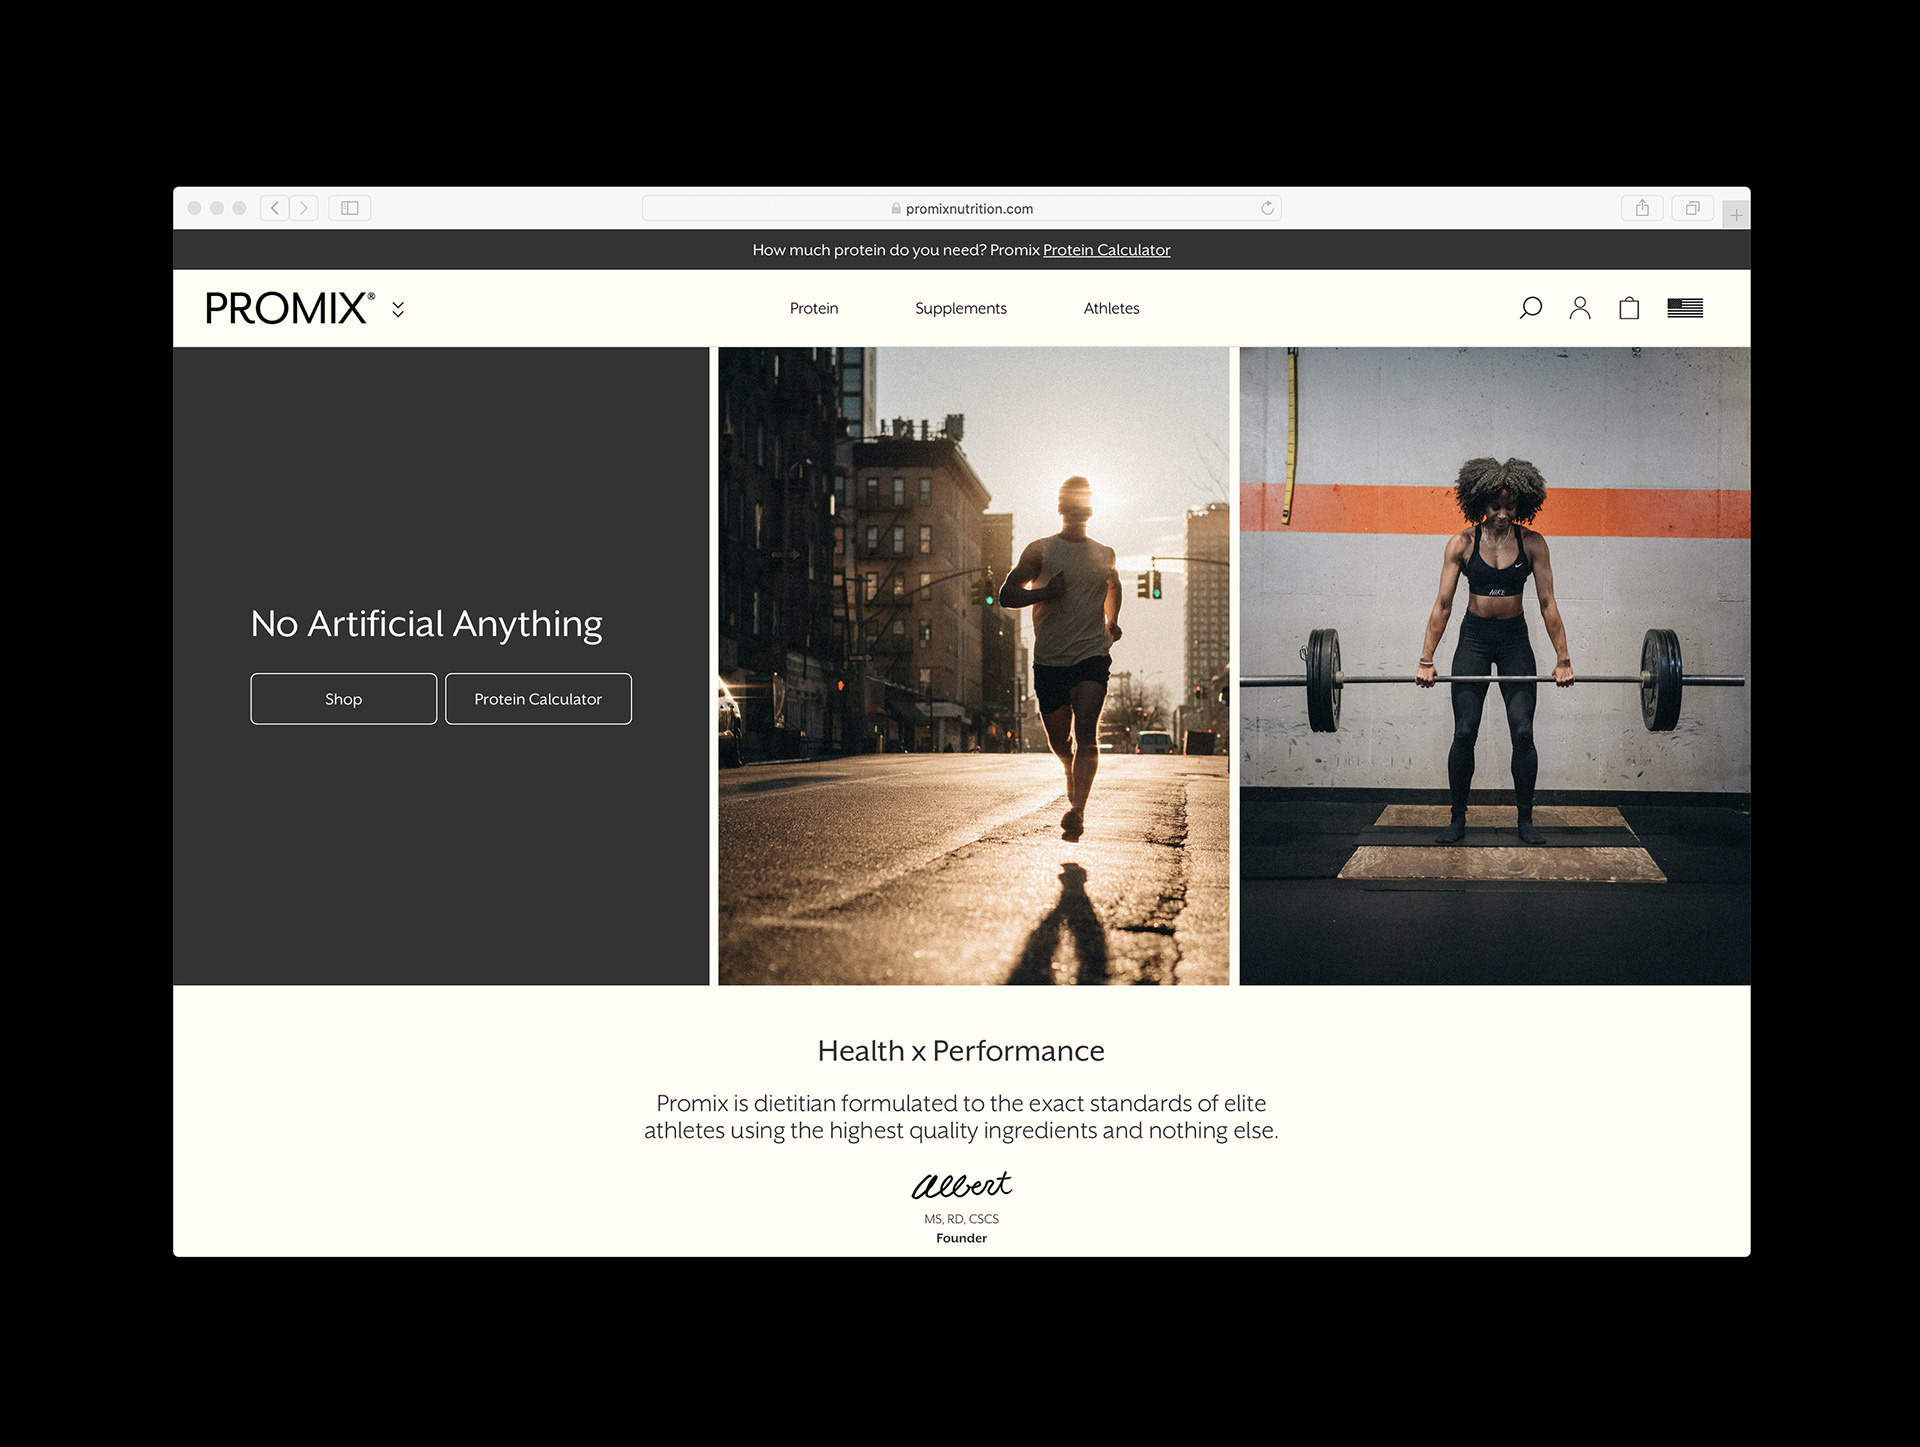Click the Health x Performance heading
The height and width of the screenshot is (1447, 1920).
961,1051
